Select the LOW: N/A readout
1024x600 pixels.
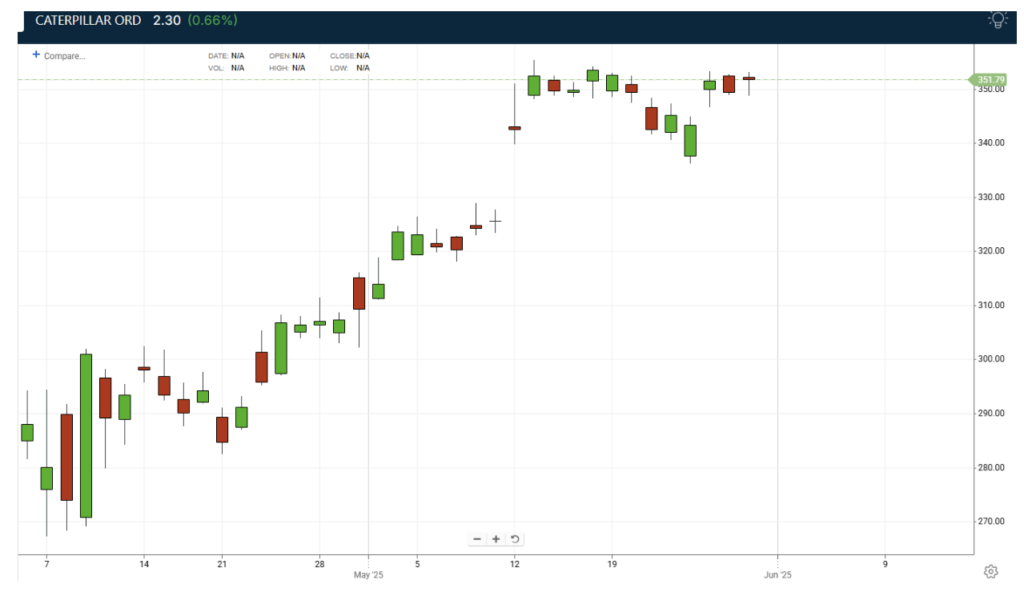pyautogui.click(x=350, y=68)
